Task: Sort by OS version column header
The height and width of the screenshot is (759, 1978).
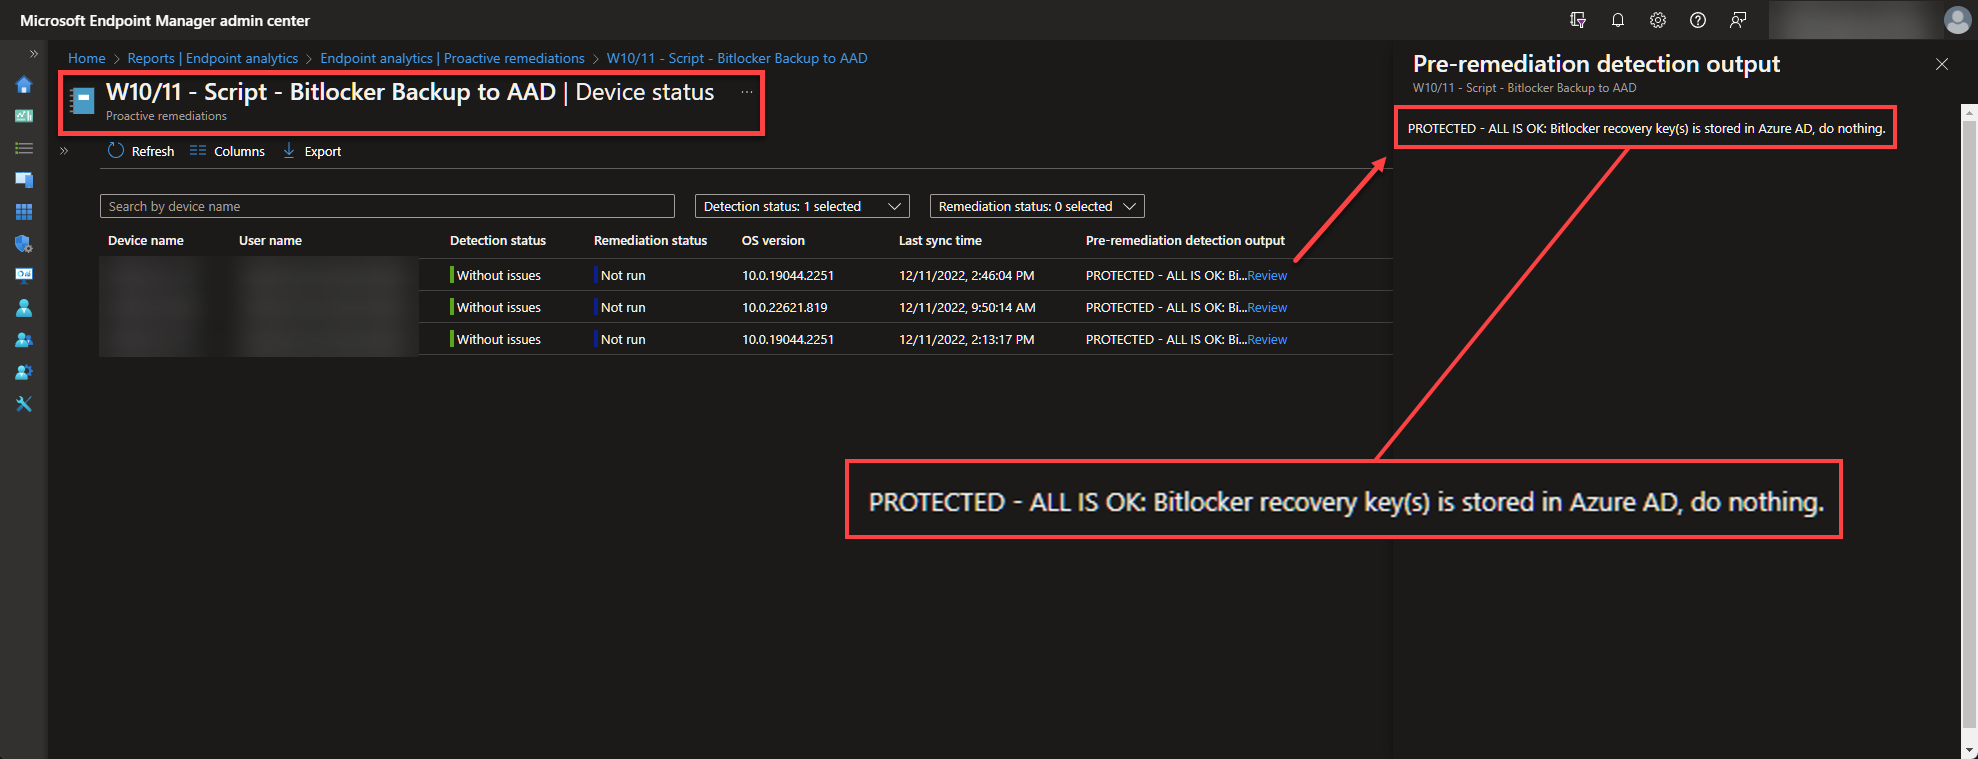Action: [773, 240]
